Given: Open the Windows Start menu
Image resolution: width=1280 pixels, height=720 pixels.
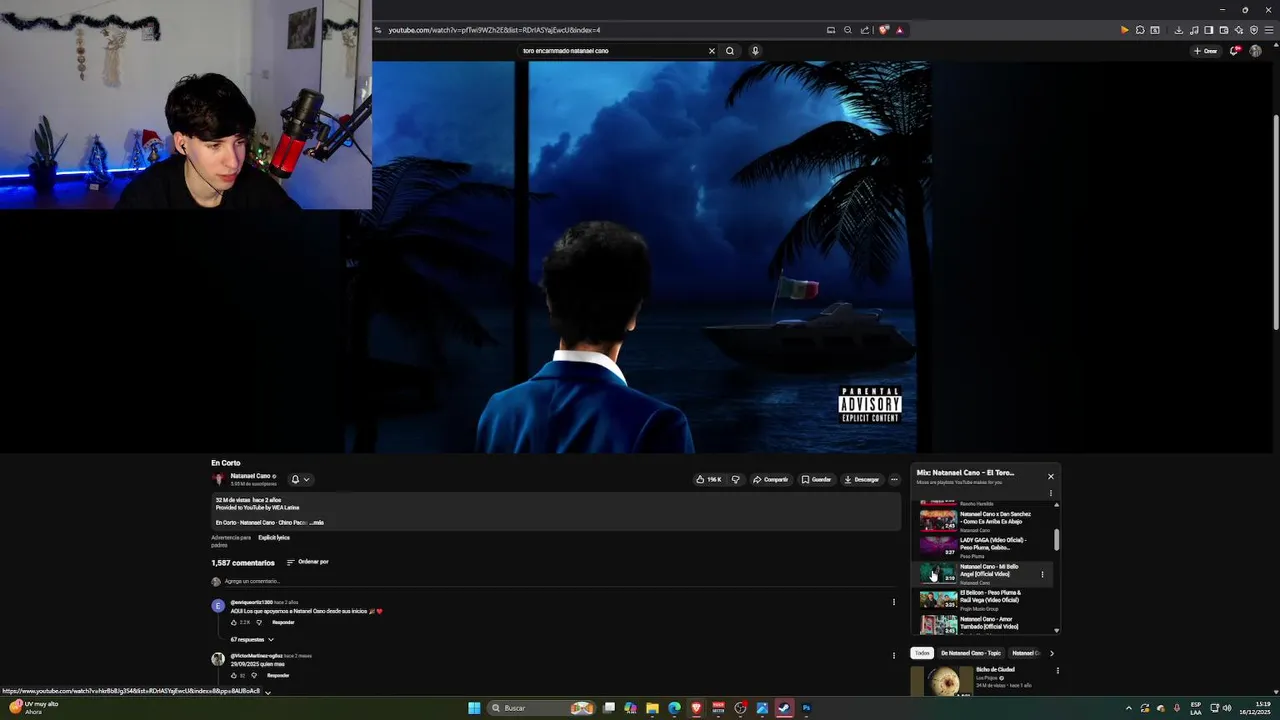Looking at the screenshot, I should [474, 708].
